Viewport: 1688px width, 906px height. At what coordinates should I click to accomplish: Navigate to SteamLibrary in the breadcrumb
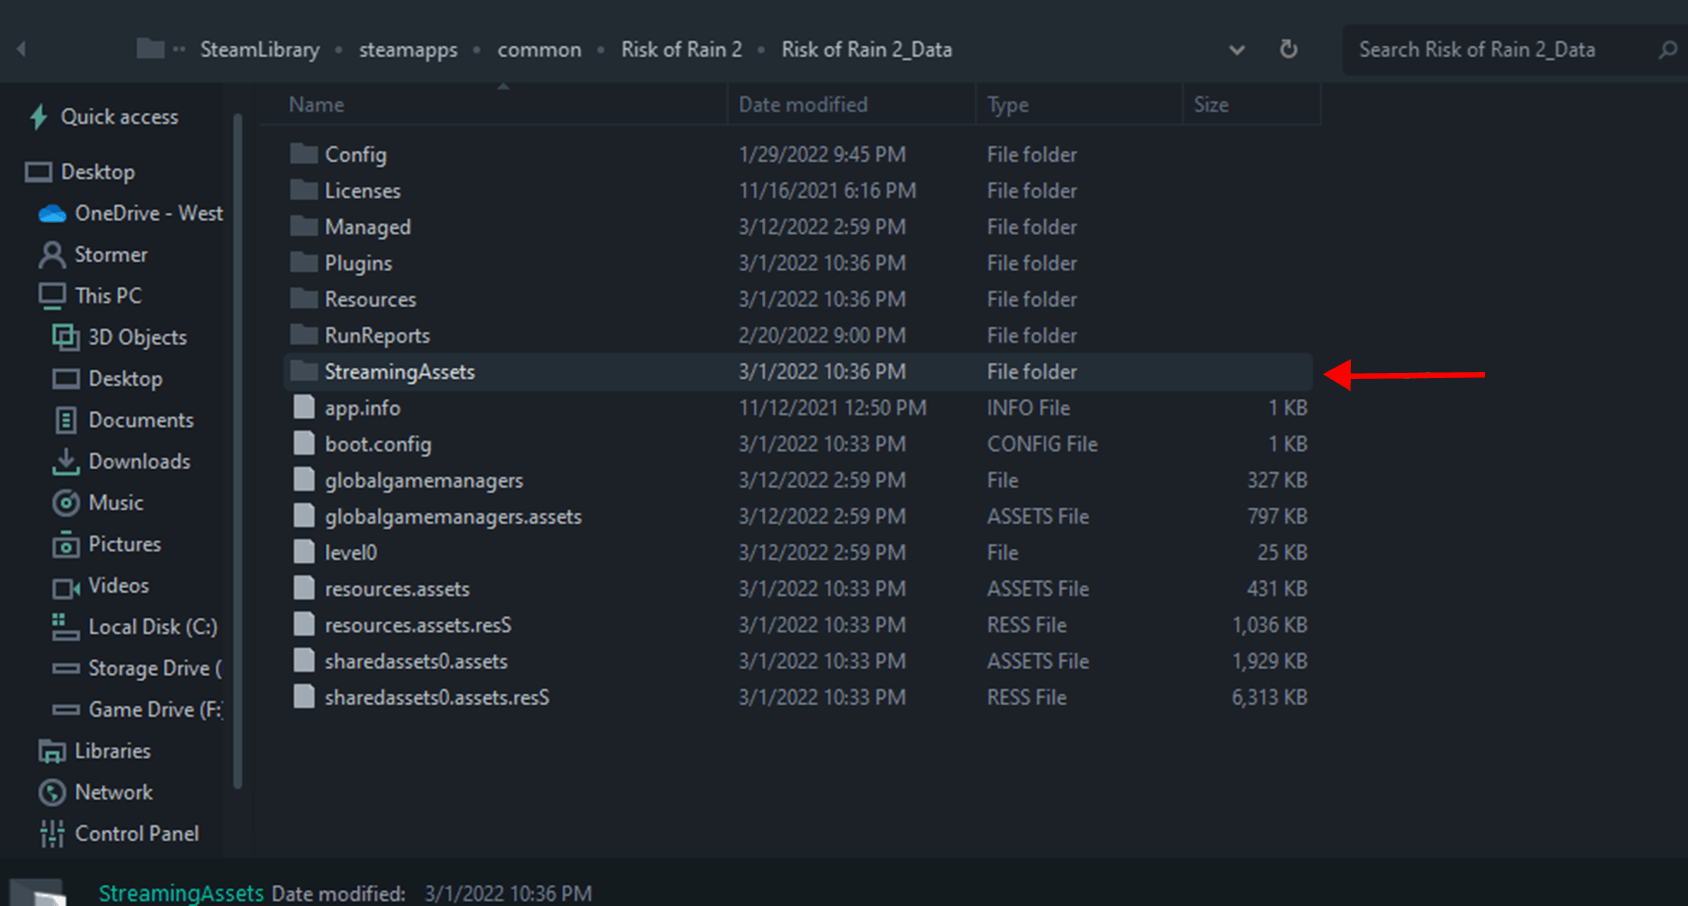[x=260, y=49]
